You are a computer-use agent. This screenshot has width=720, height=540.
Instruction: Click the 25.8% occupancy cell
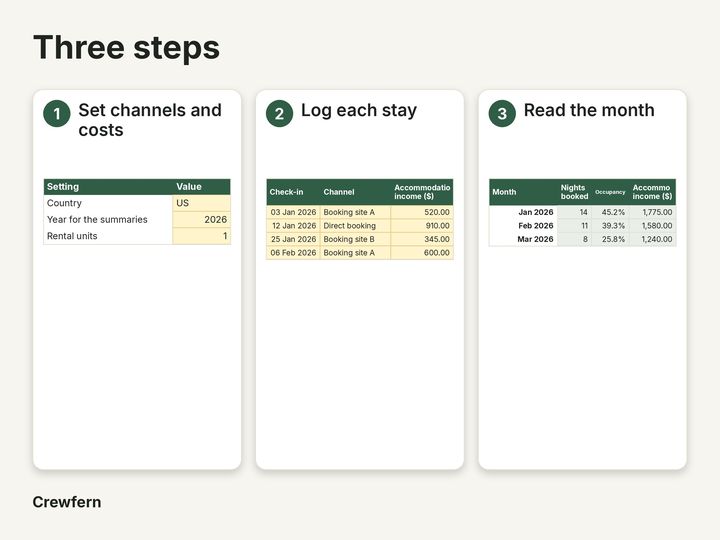(610, 239)
